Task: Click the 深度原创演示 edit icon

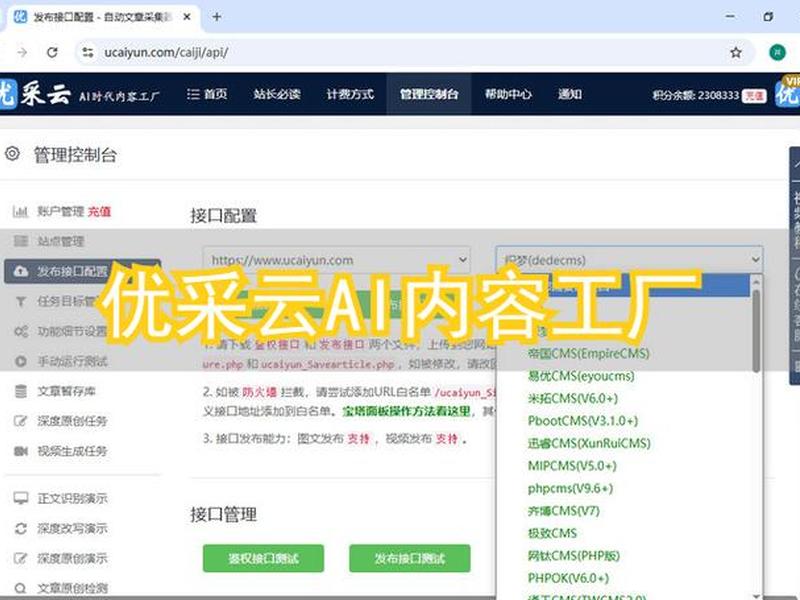Action: 20,558
